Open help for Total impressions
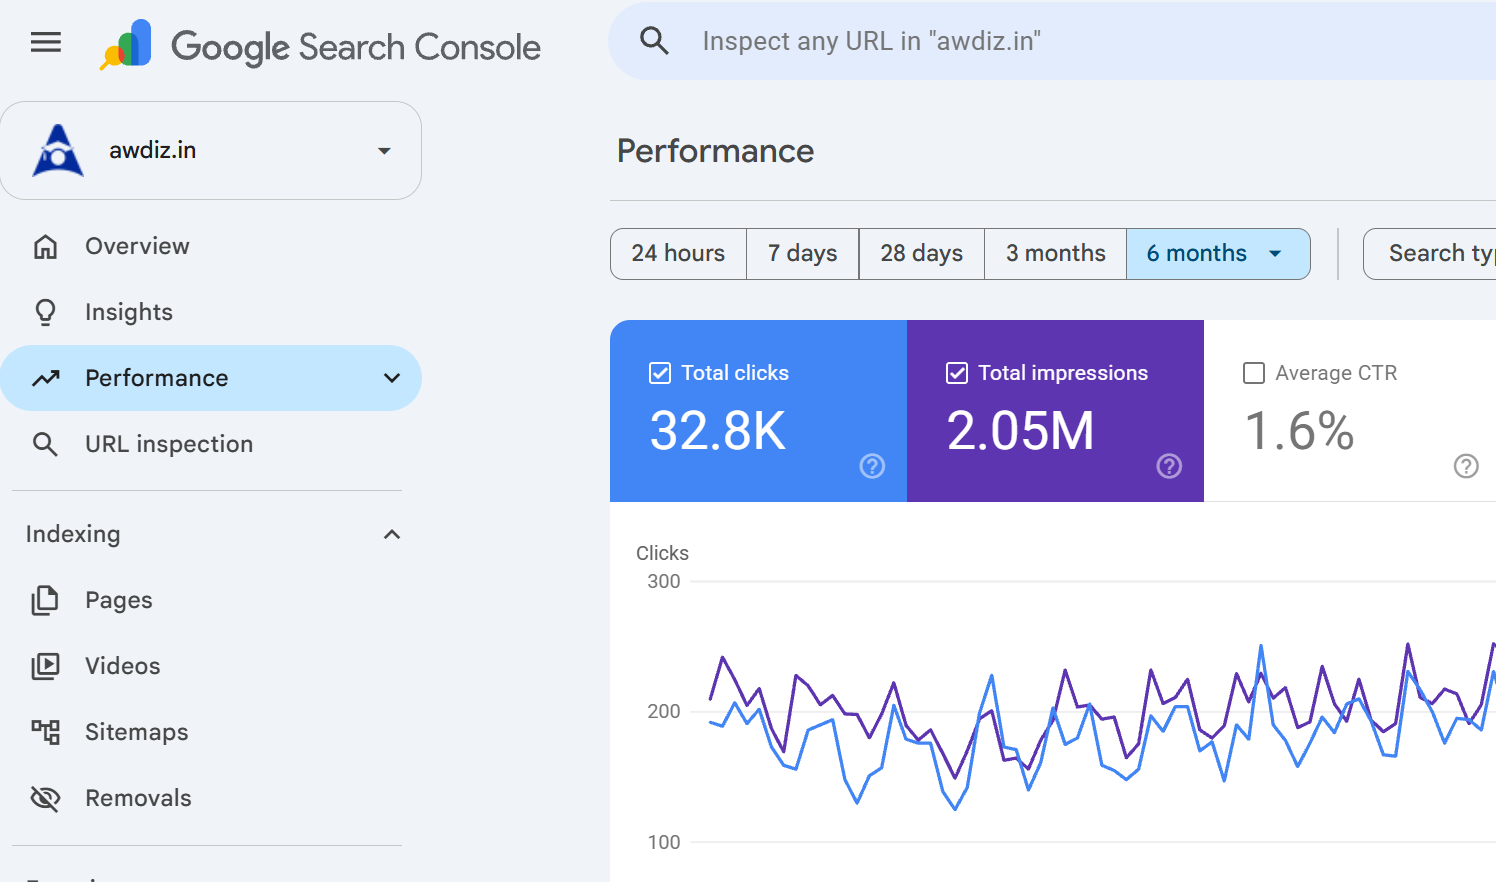Image resolution: width=1496 pixels, height=882 pixels. click(x=1169, y=466)
